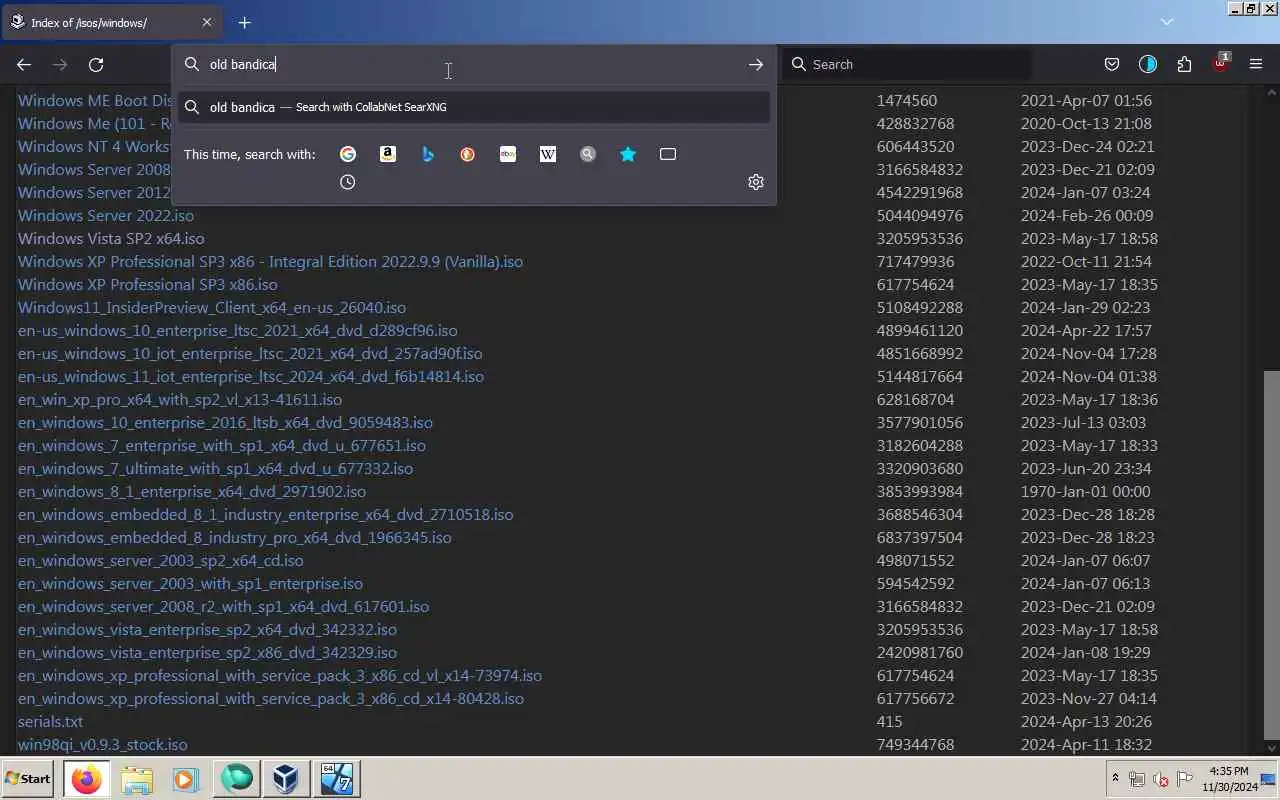This screenshot has height=800, width=1280.
Task: Show hidden system tray icons
Action: (x=1115, y=778)
